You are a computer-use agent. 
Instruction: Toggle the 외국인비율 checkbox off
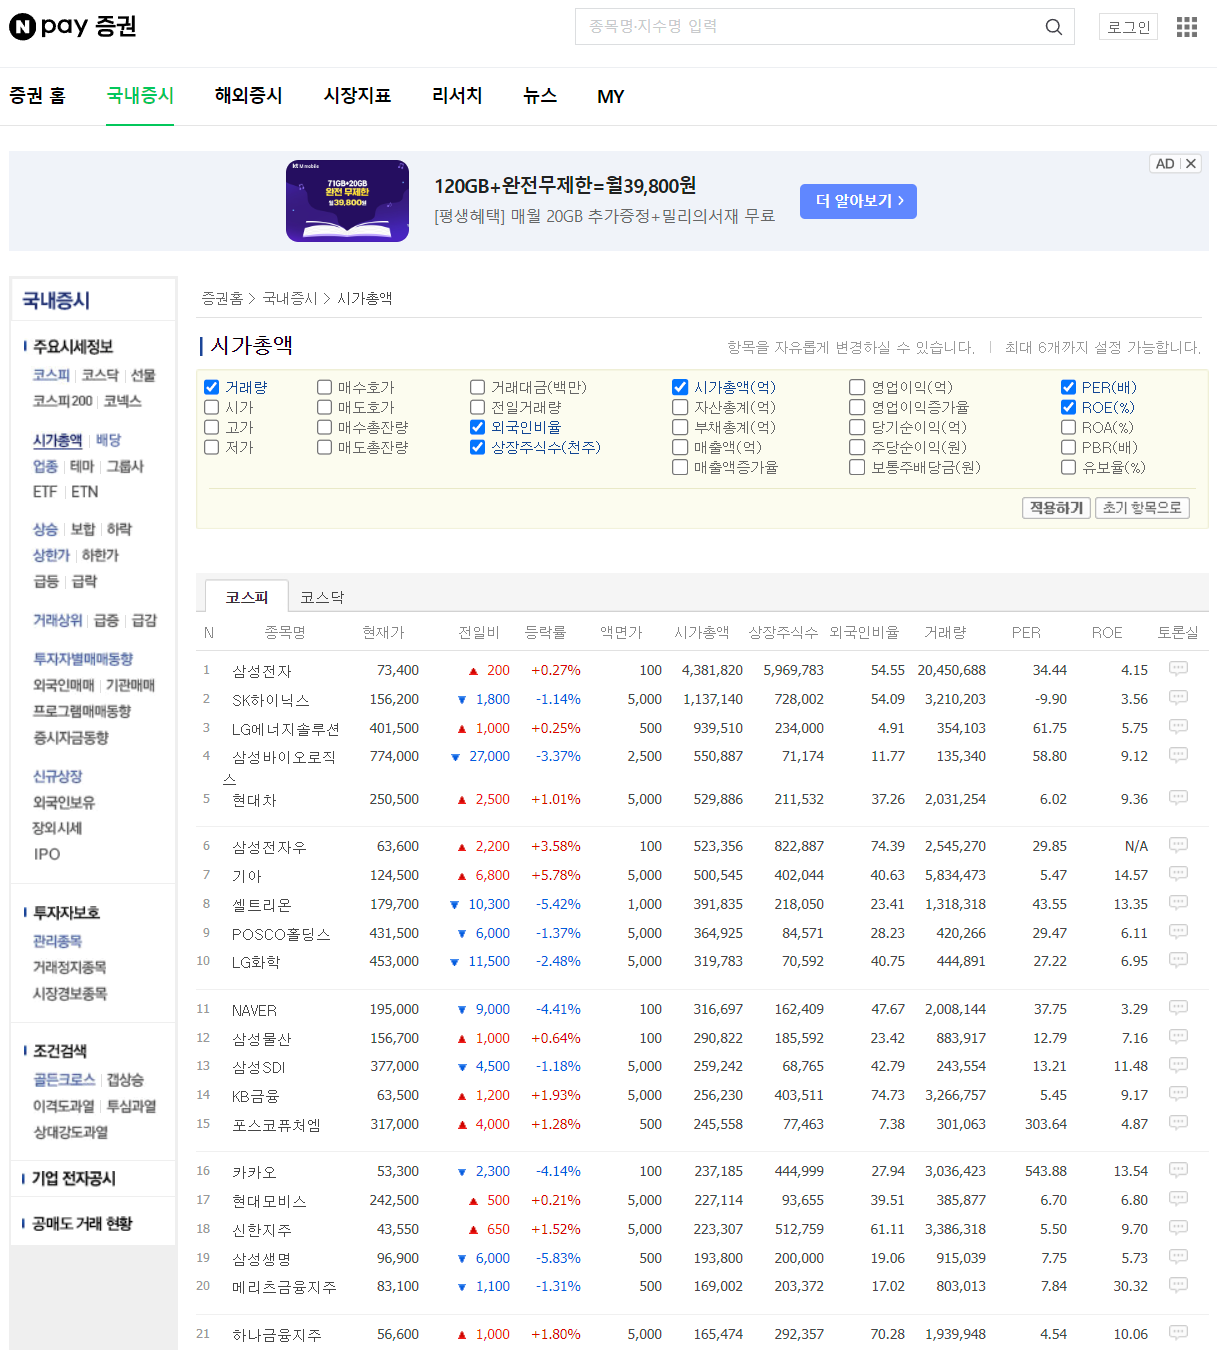pos(478,427)
